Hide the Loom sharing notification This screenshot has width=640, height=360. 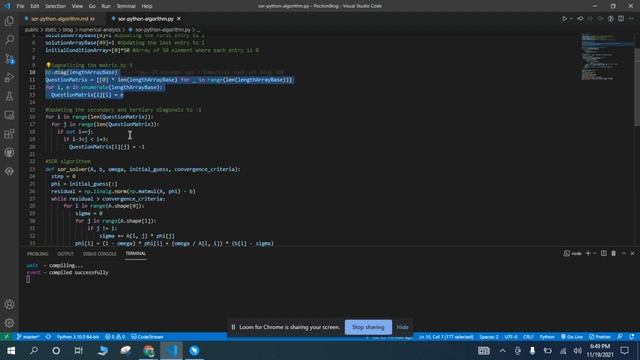pyautogui.click(x=402, y=327)
